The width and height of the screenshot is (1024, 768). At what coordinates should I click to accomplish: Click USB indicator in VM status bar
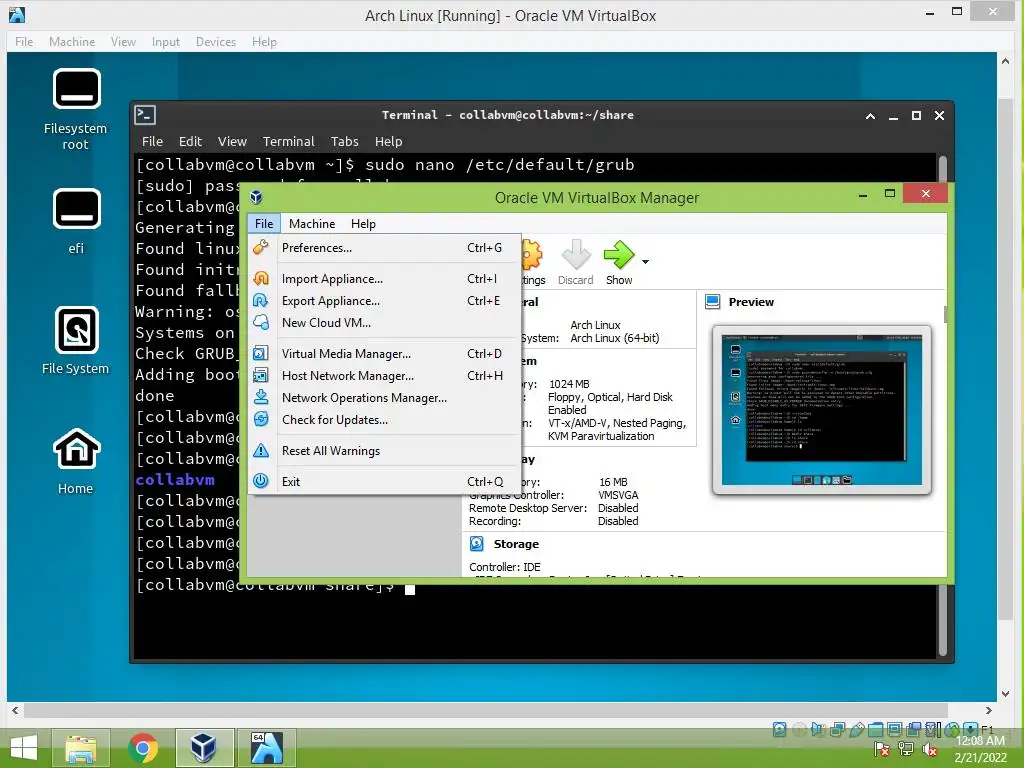point(856,729)
